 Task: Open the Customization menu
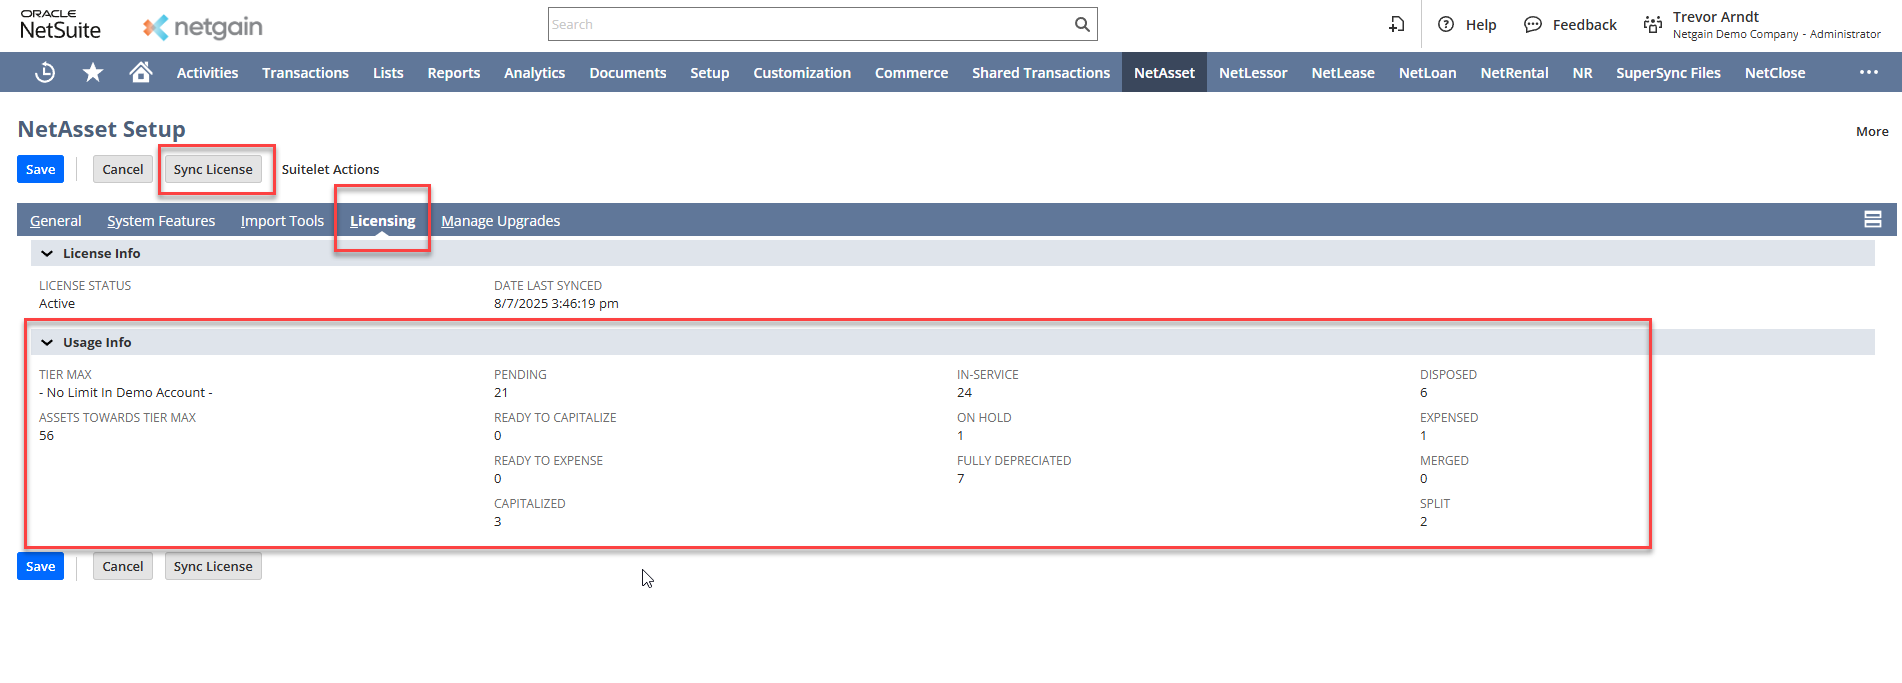click(801, 72)
